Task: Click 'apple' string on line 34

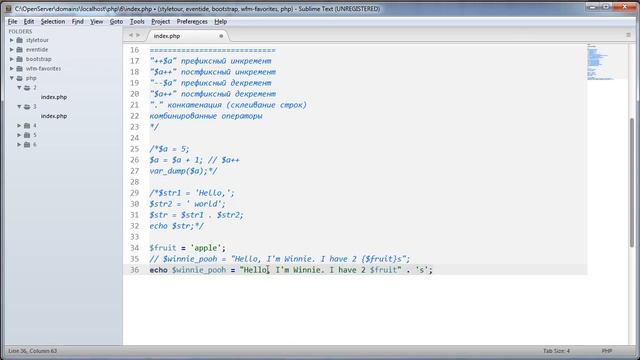Action: pyautogui.click(x=206, y=248)
